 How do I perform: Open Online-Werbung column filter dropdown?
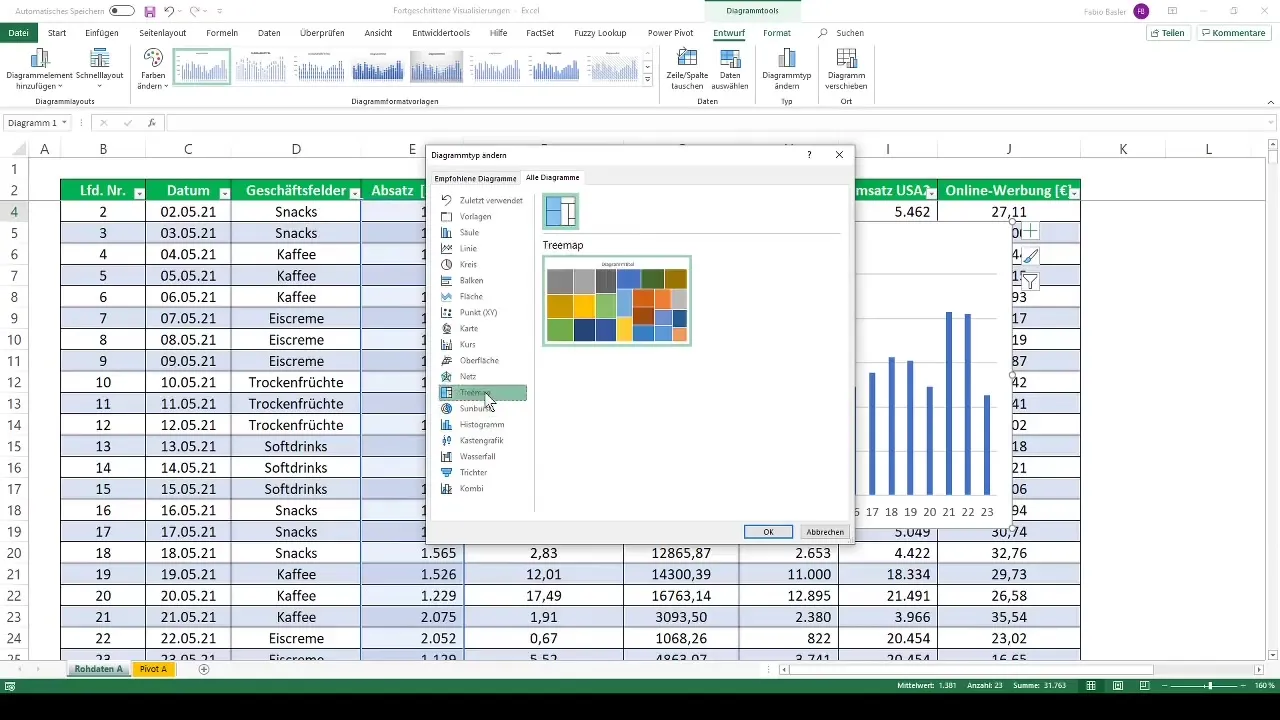pyautogui.click(x=1073, y=192)
